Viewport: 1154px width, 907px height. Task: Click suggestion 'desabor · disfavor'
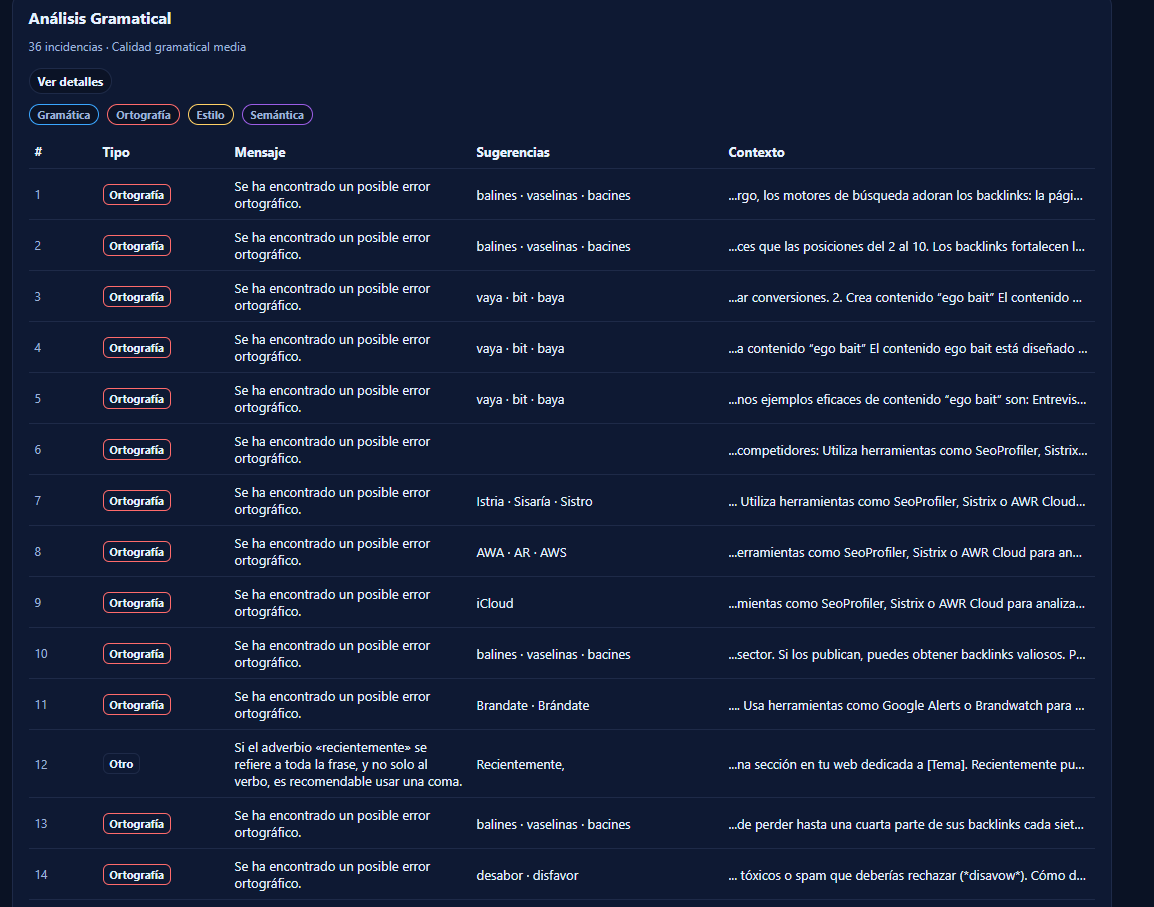click(x=527, y=875)
